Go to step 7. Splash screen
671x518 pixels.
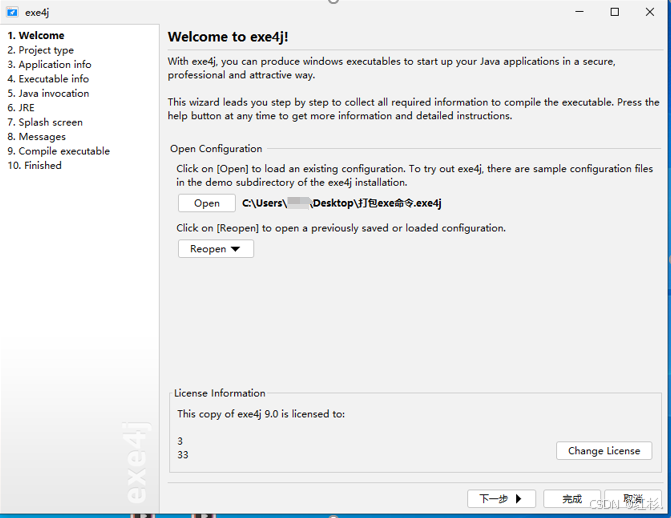(x=45, y=122)
